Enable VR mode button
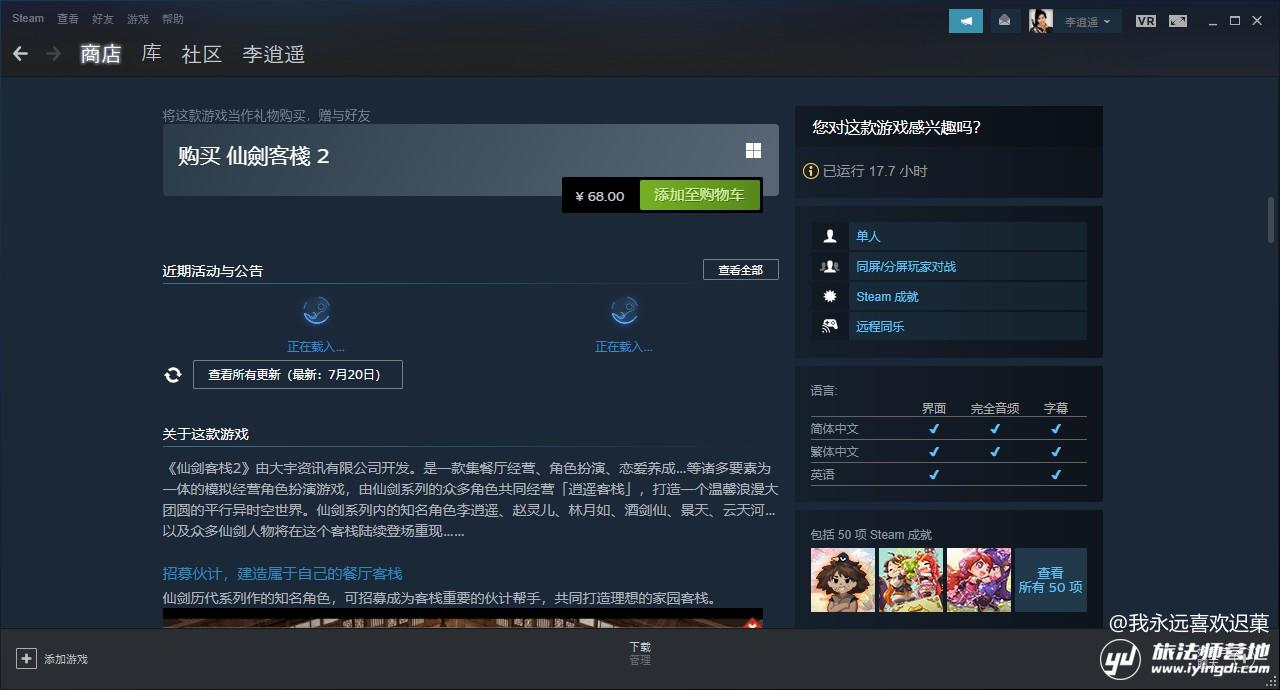This screenshot has height=690, width=1280. 1146,21
